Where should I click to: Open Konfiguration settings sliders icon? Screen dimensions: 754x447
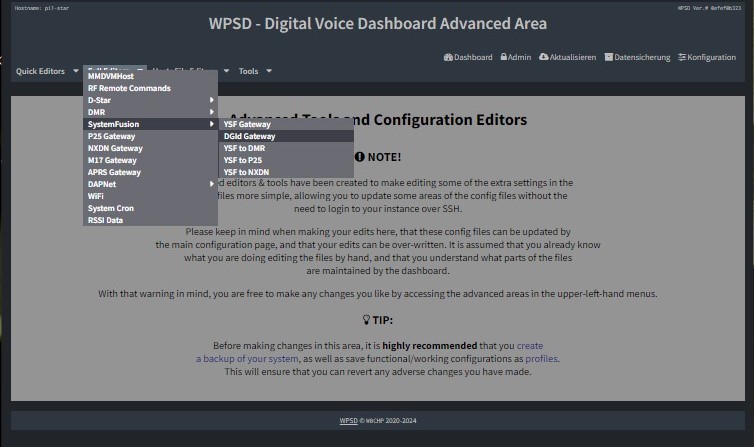click(x=682, y=58)
